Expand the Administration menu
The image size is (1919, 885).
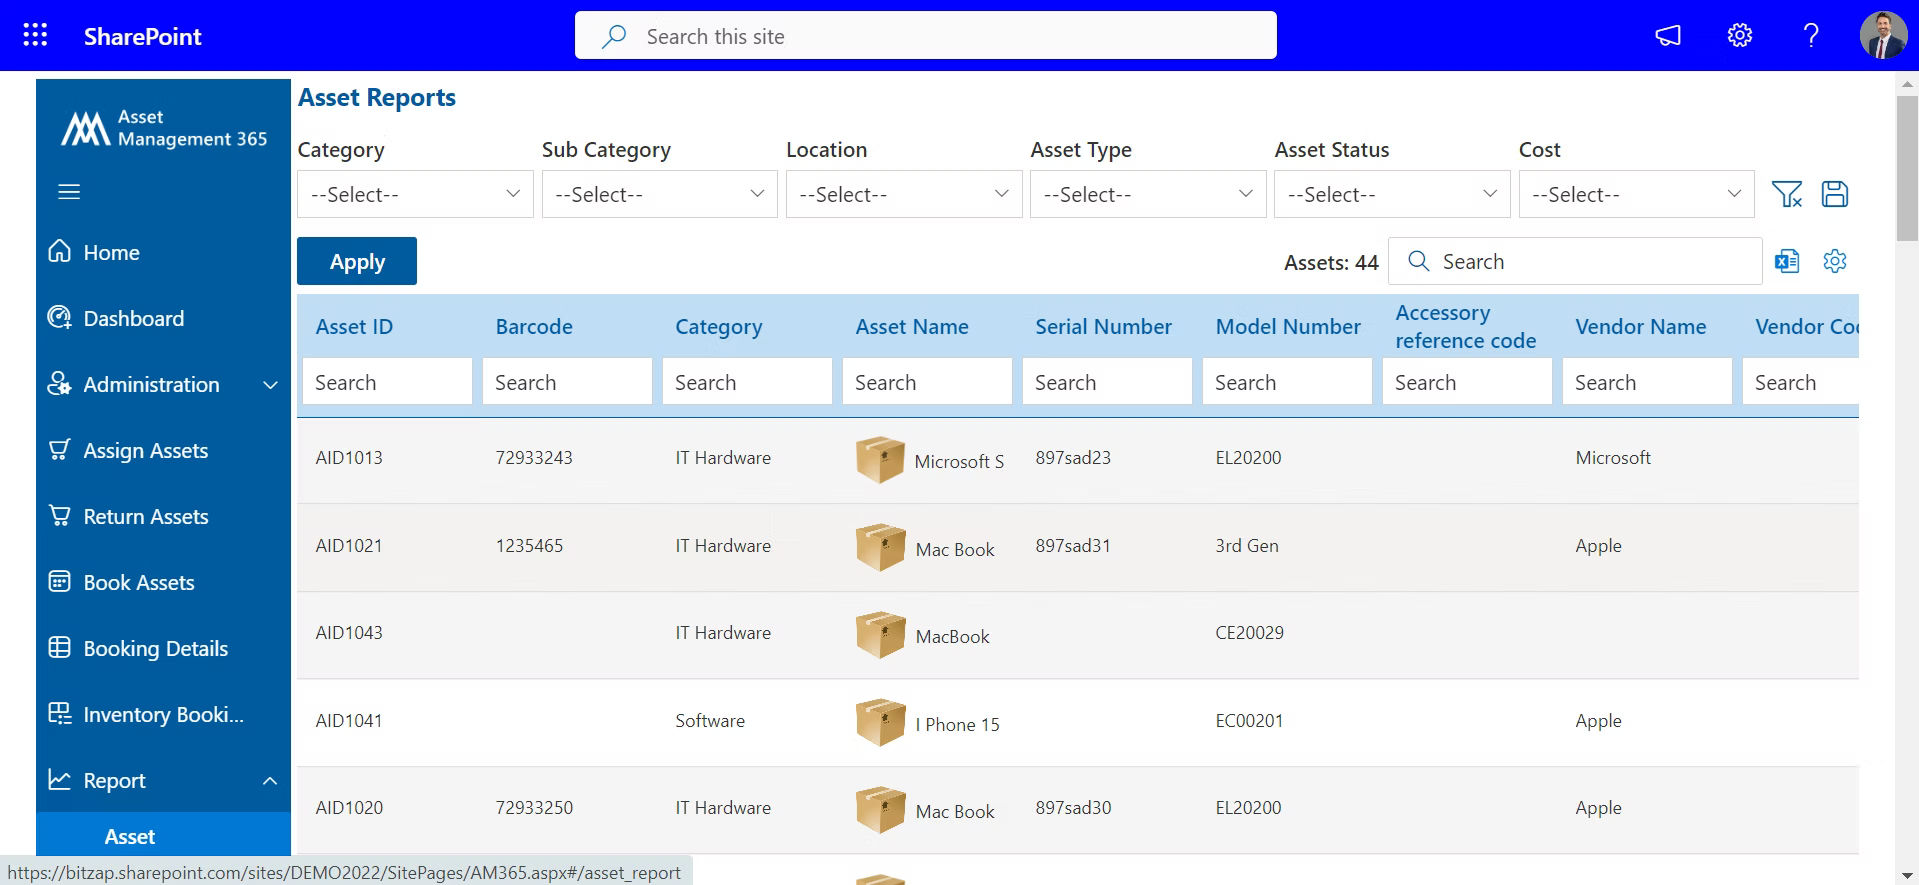click(269, 385)
